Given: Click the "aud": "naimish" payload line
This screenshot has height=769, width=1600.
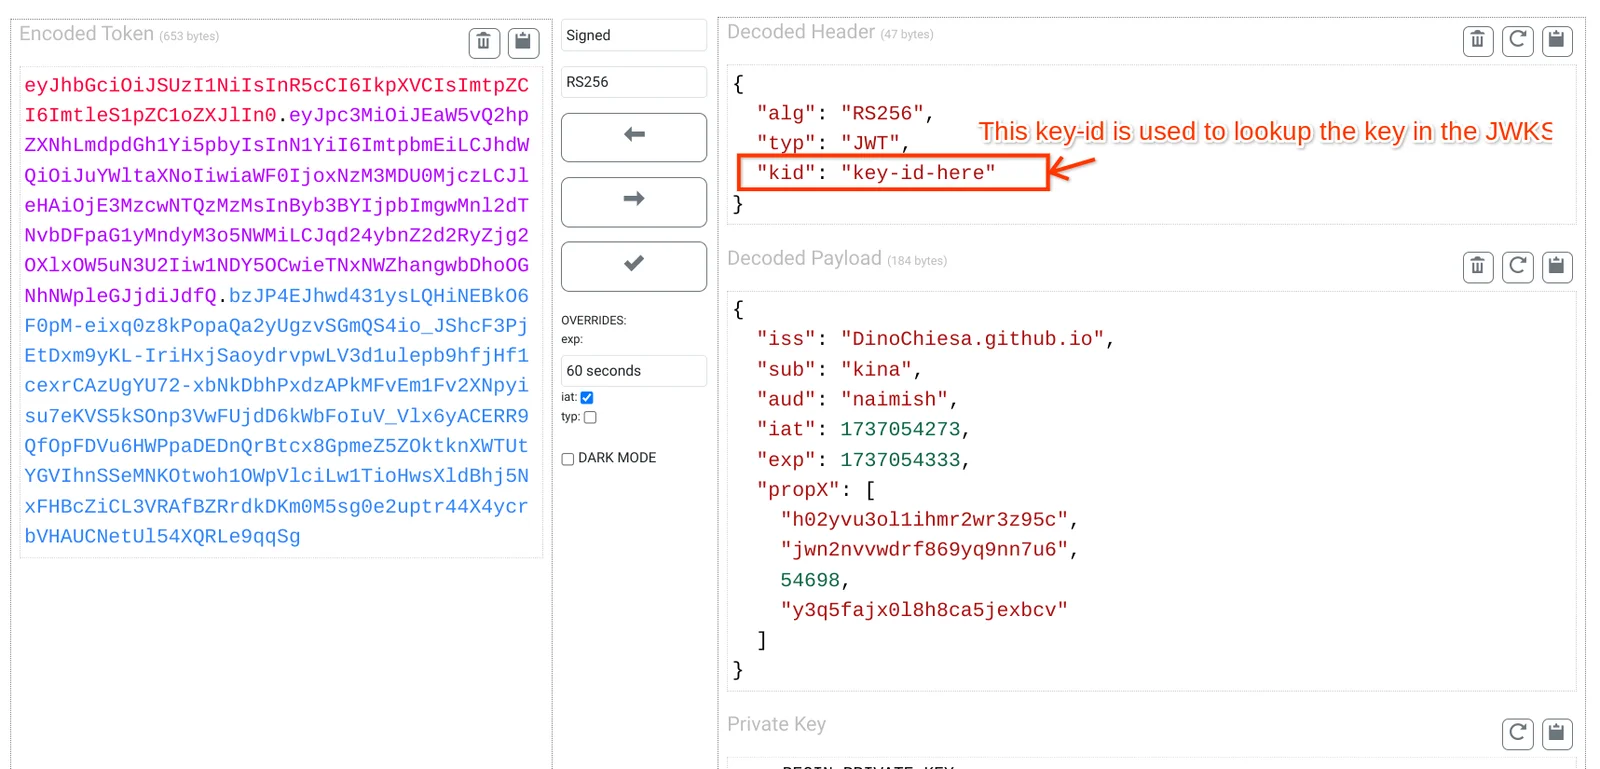Looking at the screenshot, I should click(857, 399).
